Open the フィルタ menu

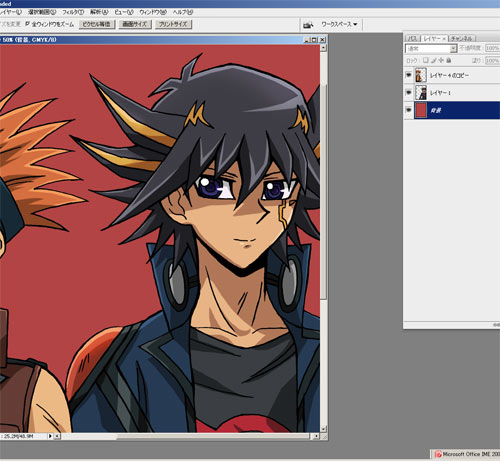[73, 12]
